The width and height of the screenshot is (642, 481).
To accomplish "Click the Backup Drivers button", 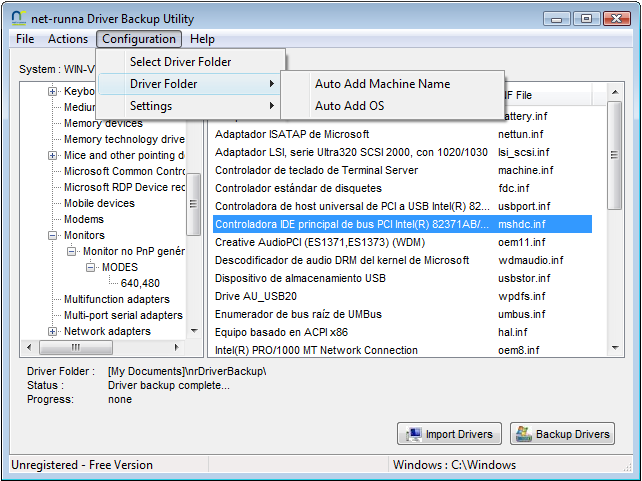I will click(x=562, y=434).
